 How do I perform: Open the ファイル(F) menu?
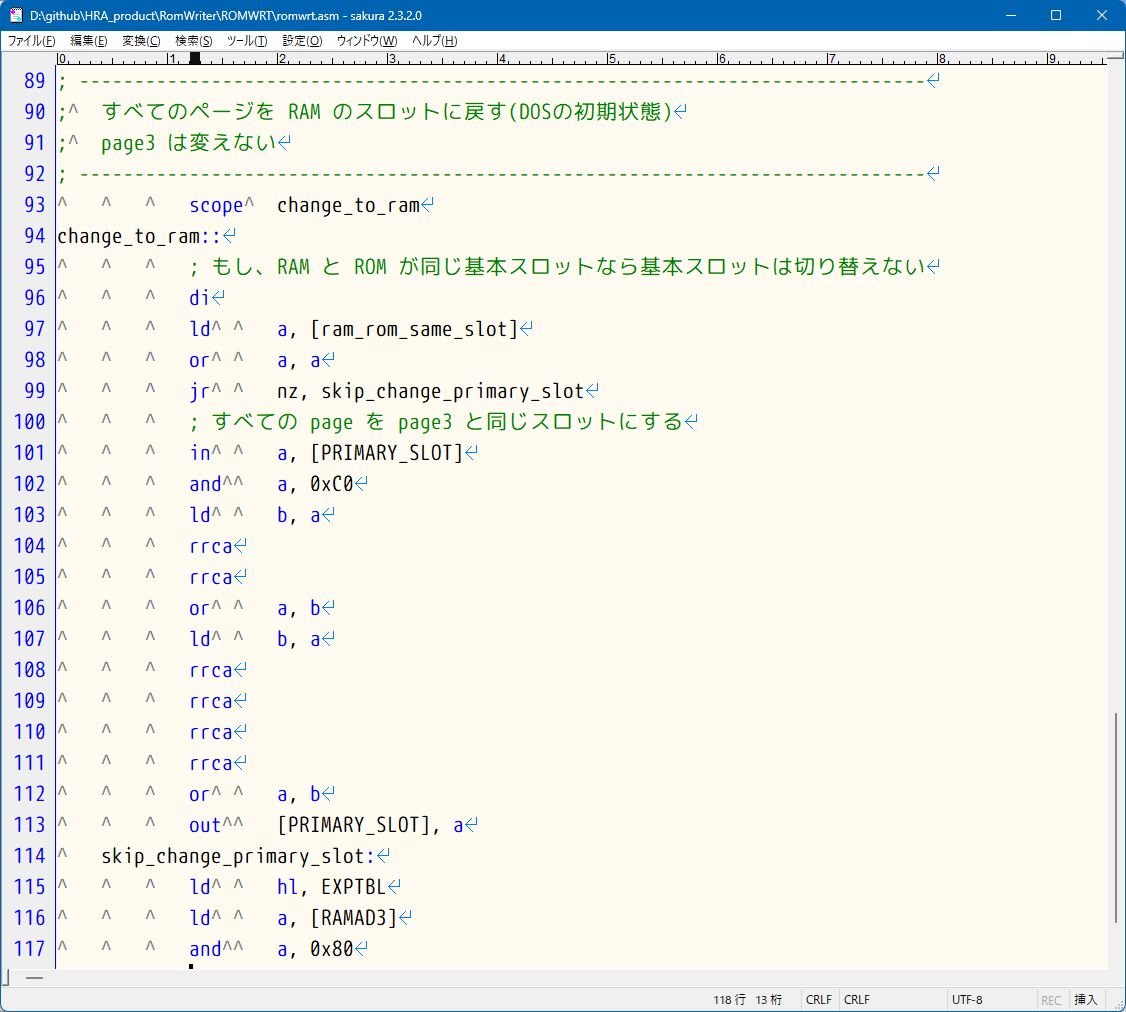coord(31,41)
